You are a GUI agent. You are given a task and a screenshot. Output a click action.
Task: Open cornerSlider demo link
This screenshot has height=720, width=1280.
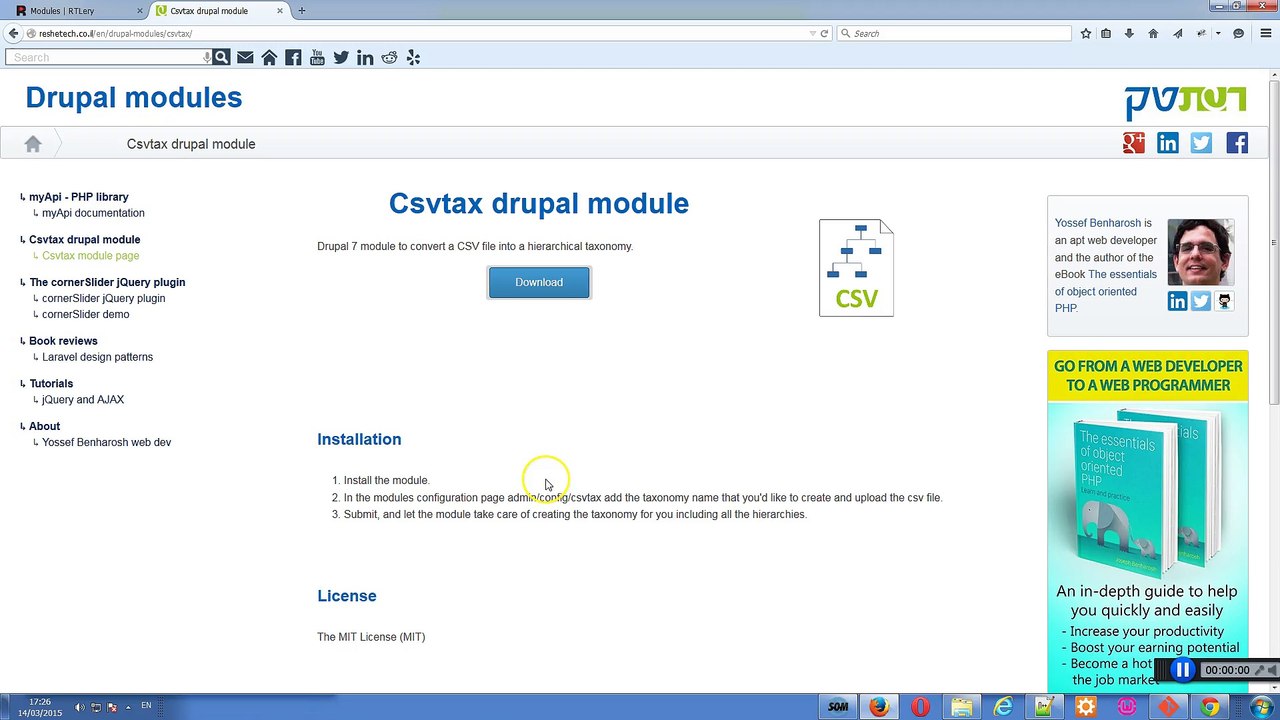click(85, 314)
